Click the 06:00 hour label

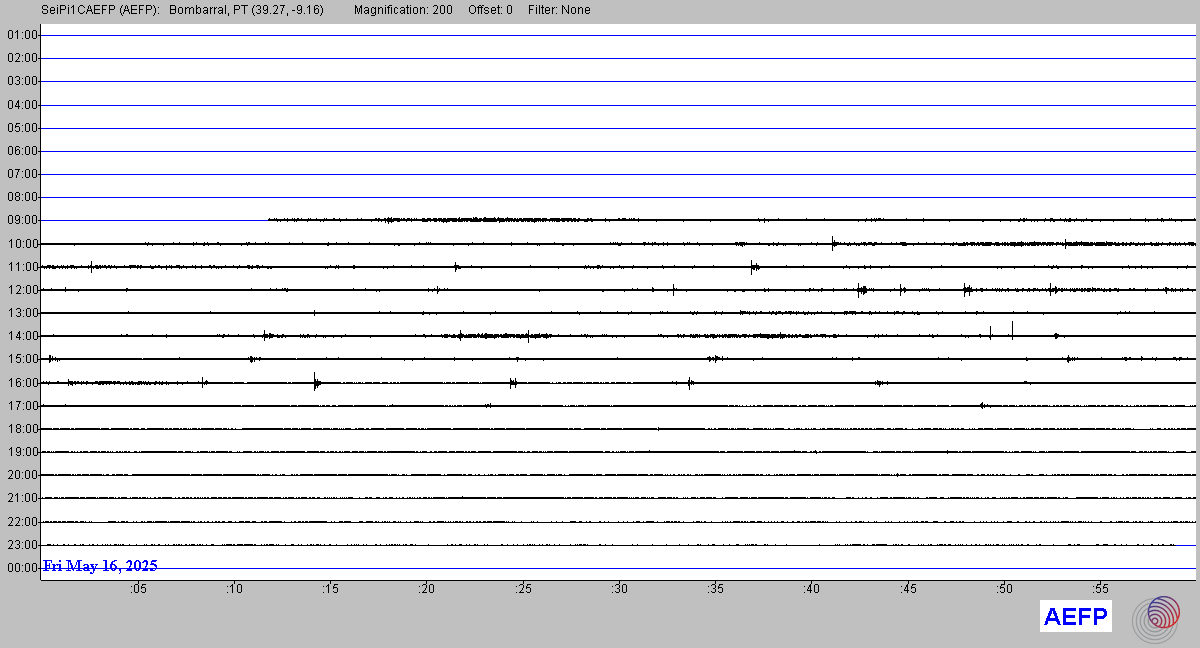tap(22, 151)
